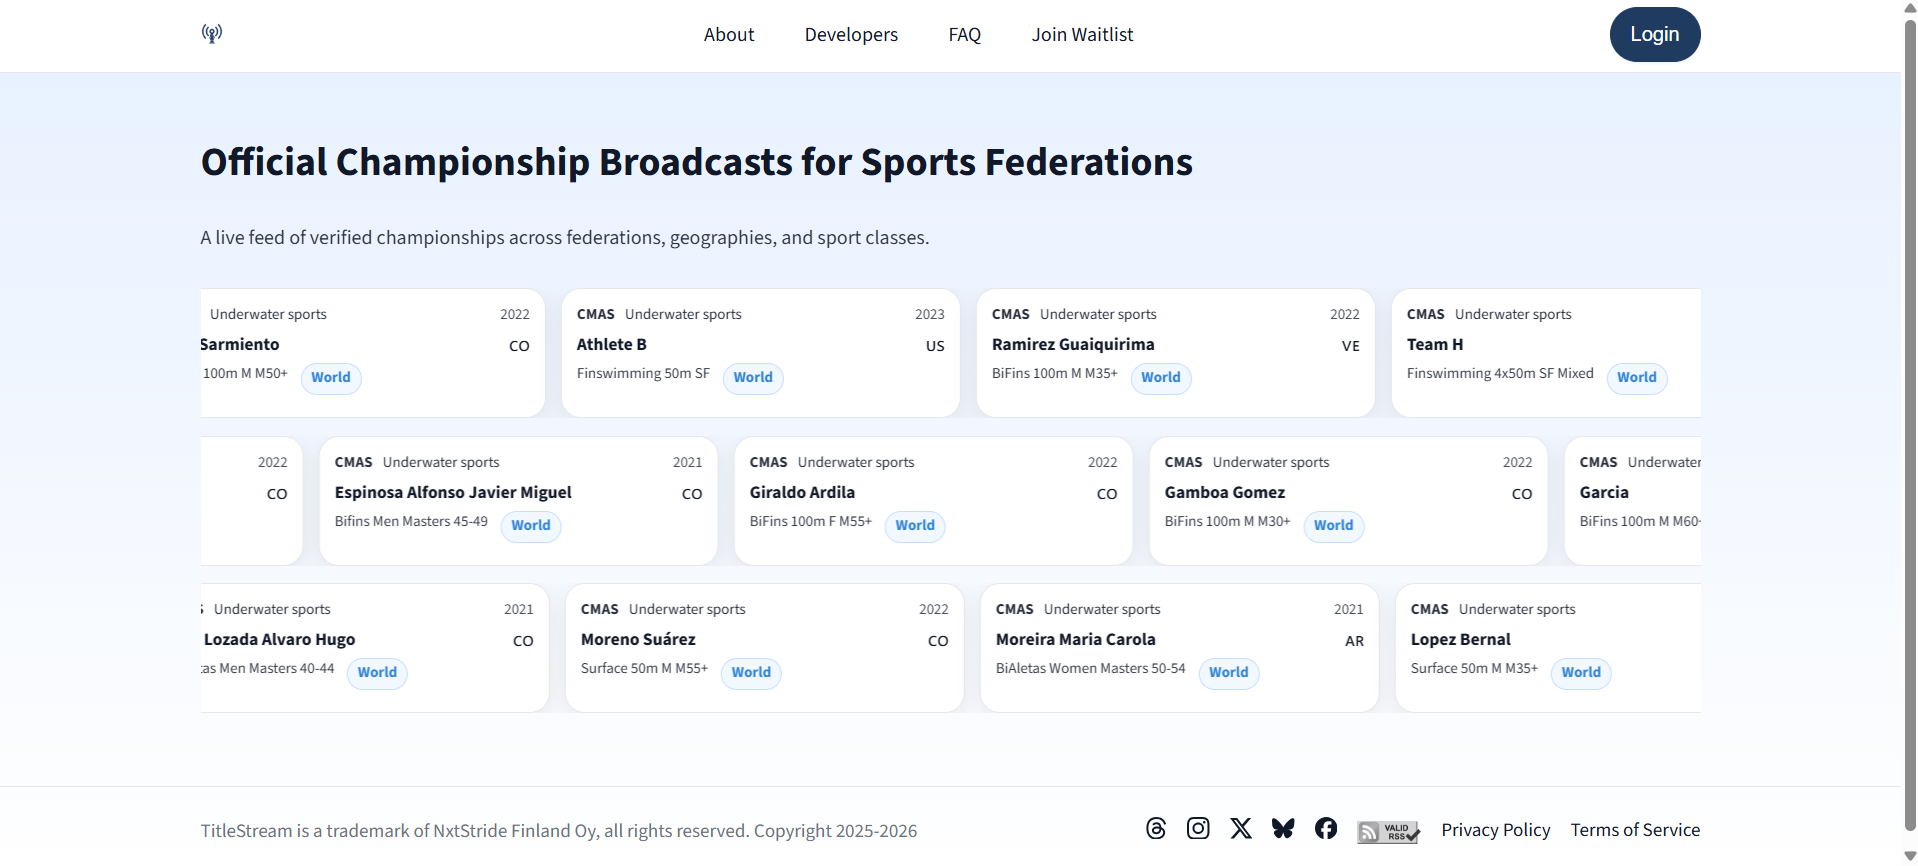The width and height of the screenshot is (1918, 866).
Task: Click the TitleStream broadcast logo icon
Action: pos(212,34)
